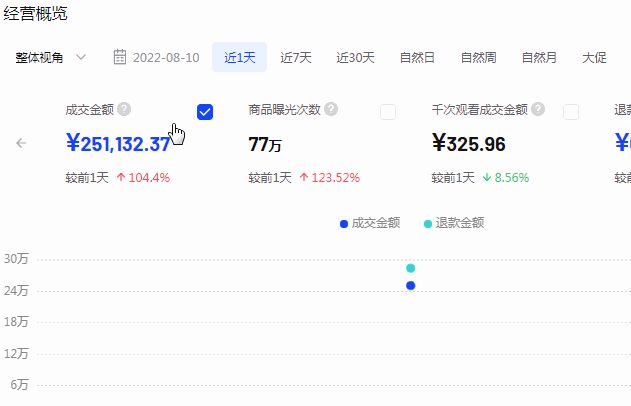
Task: Click the 12万 axis label
Action: pyautogui.click(x=16, y=353)
